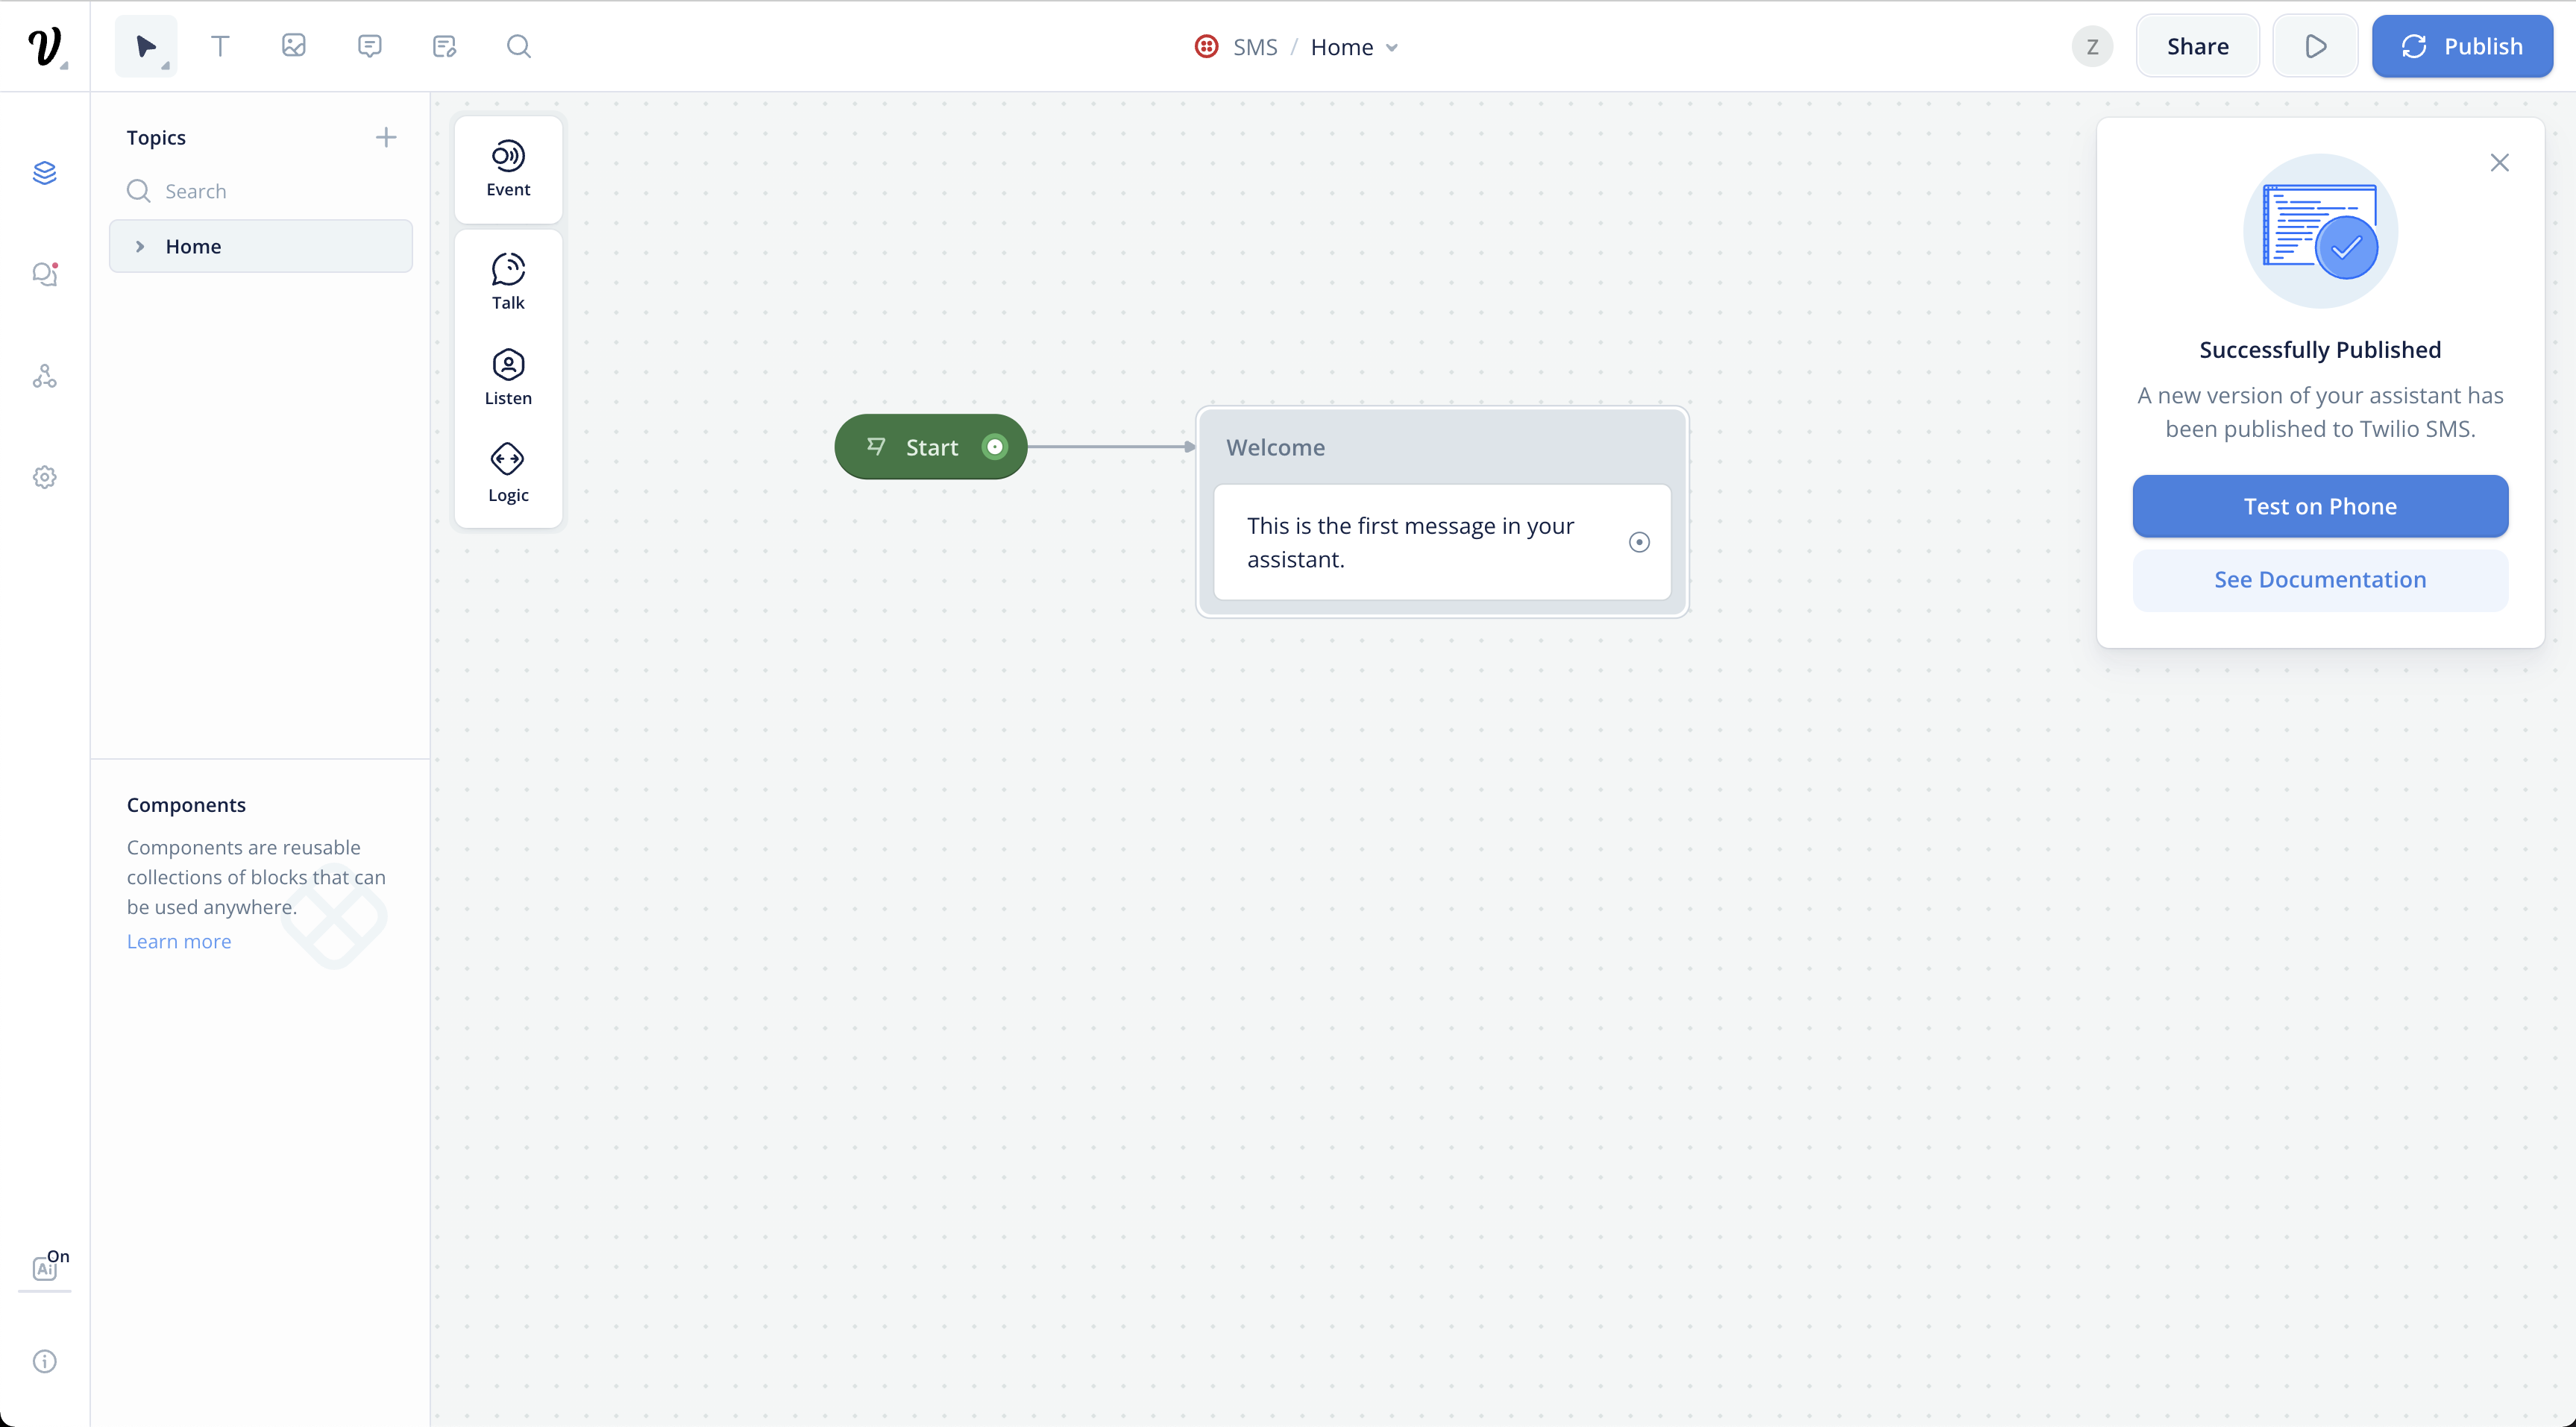This screenshot has width=2576, height=1427.
Task: Click the Topics search field
Action: pos(270,191)
